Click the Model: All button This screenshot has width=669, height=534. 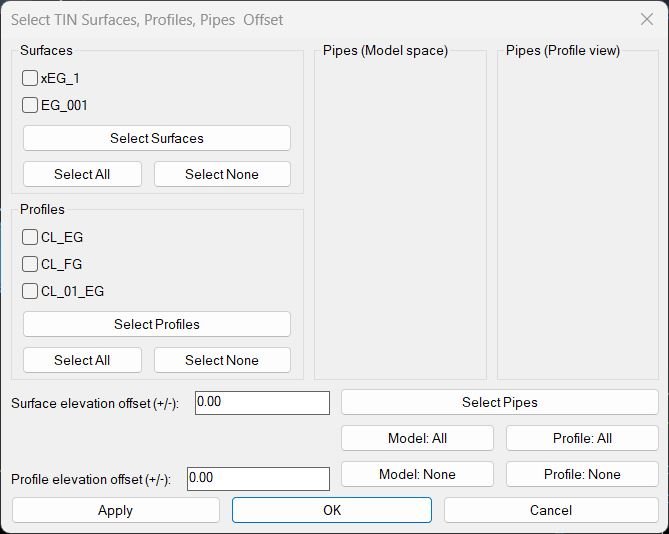417,438
